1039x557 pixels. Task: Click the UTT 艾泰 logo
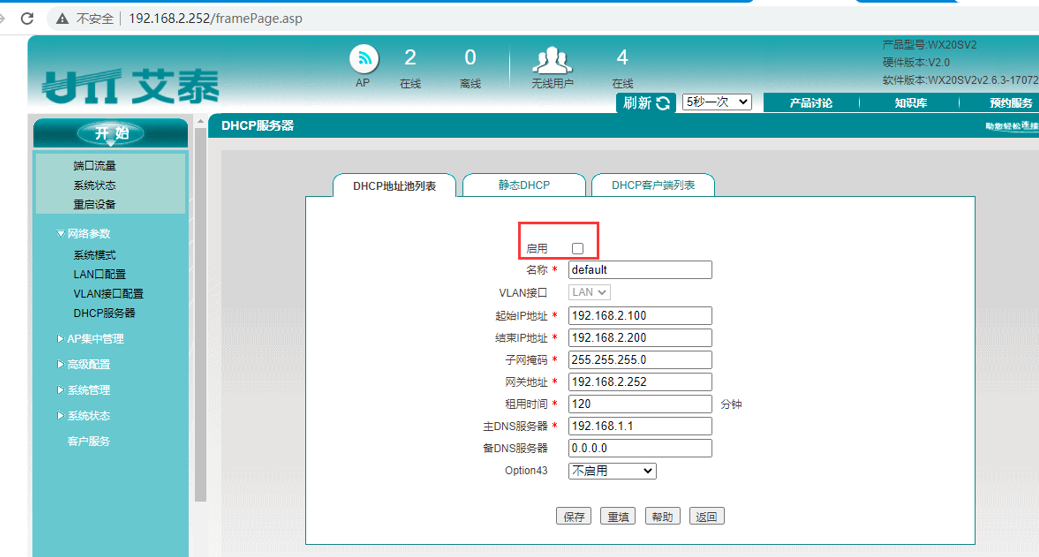coord(131,87)
